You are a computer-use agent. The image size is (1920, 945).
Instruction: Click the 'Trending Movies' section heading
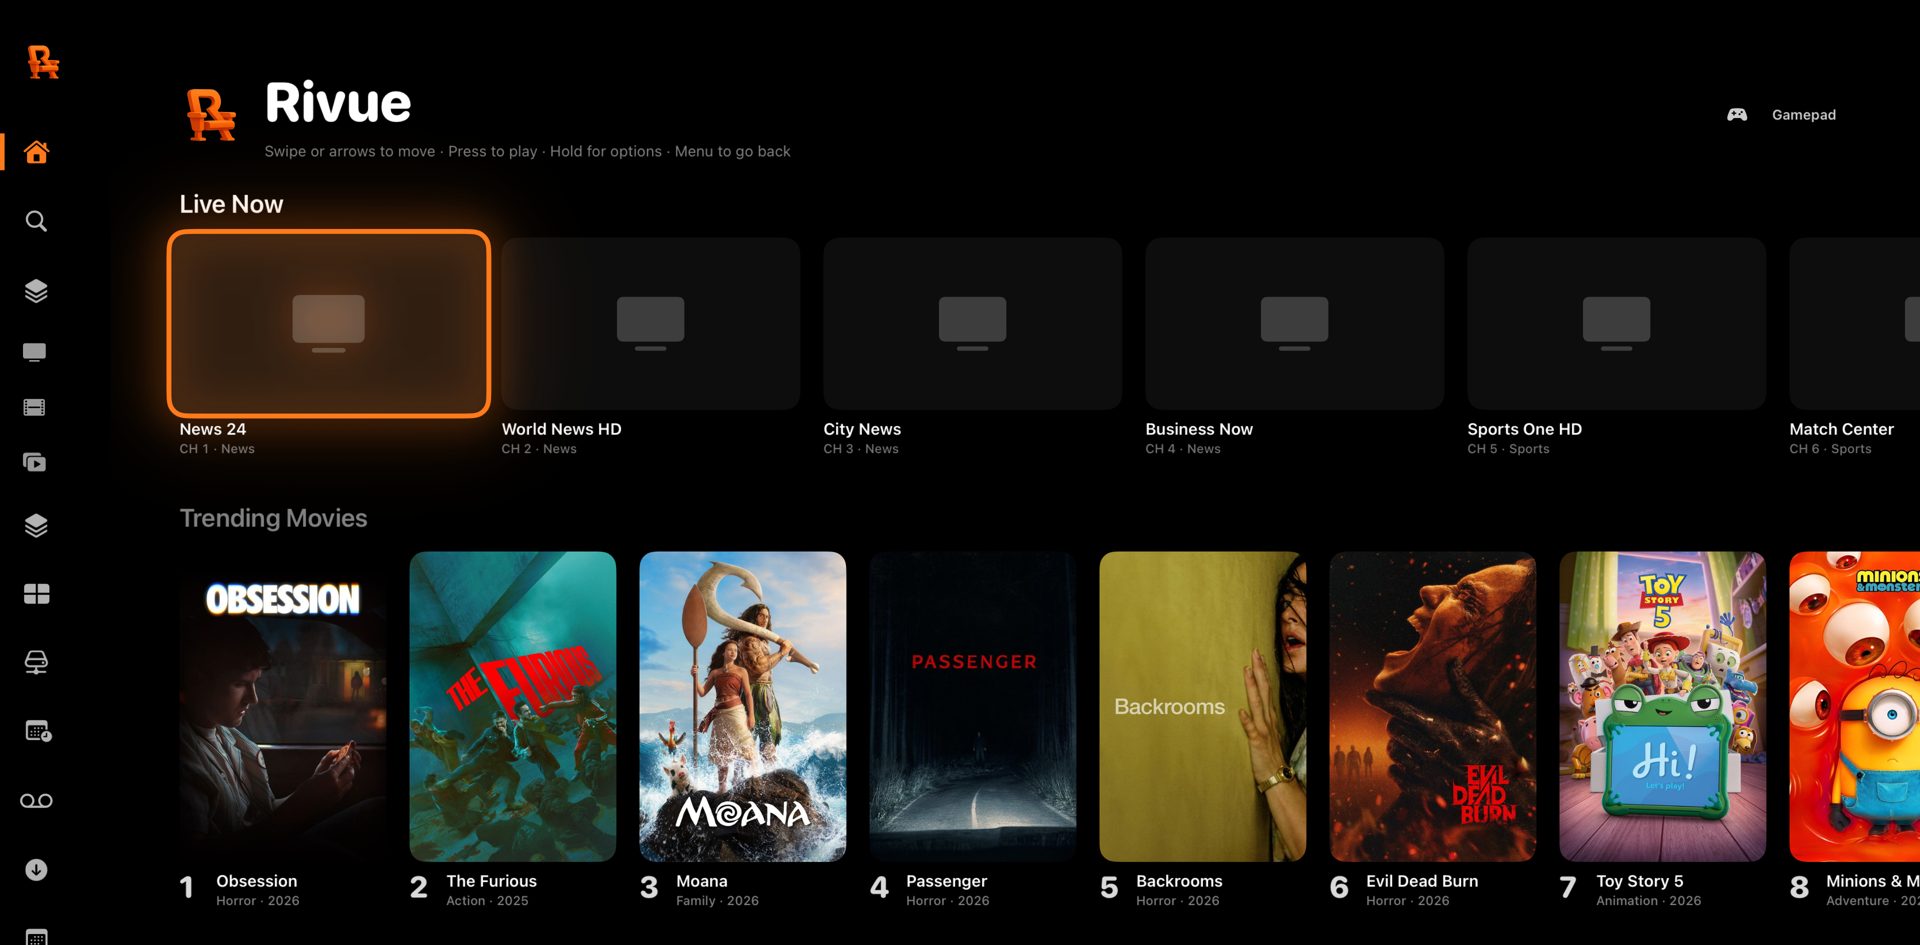(273, 518)
